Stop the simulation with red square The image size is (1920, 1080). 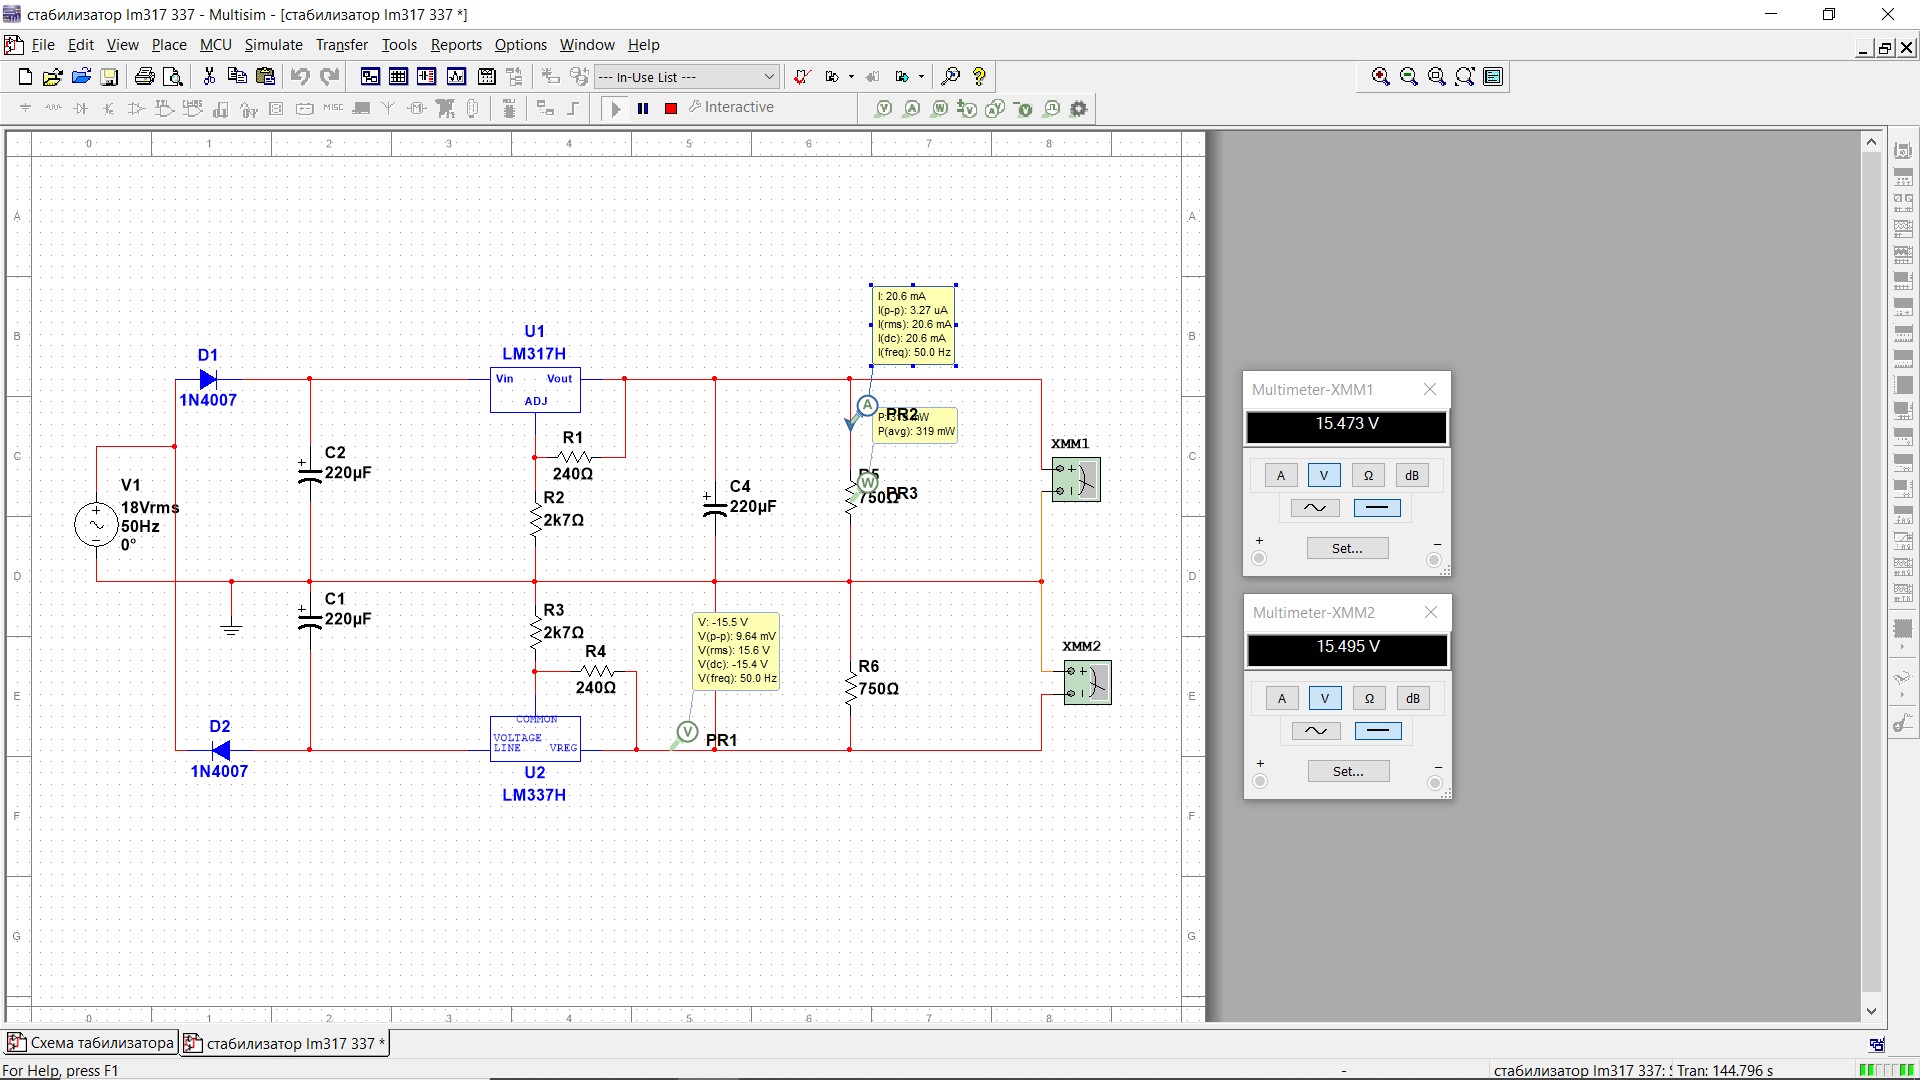671,108
